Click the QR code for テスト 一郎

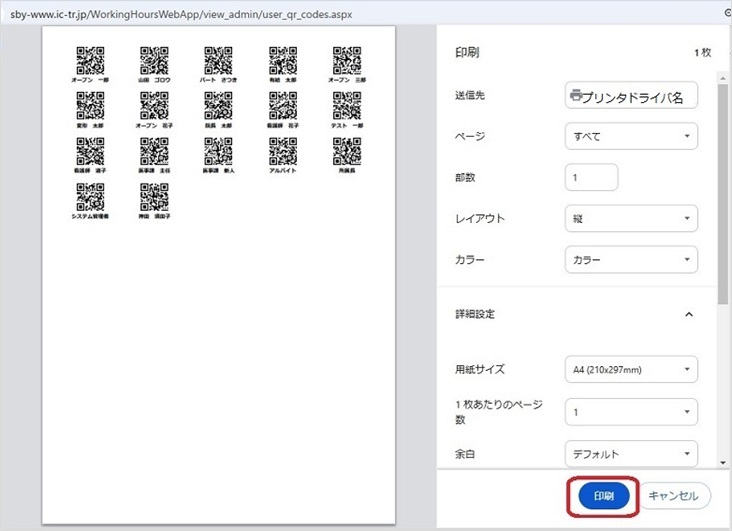coord(347,106)
